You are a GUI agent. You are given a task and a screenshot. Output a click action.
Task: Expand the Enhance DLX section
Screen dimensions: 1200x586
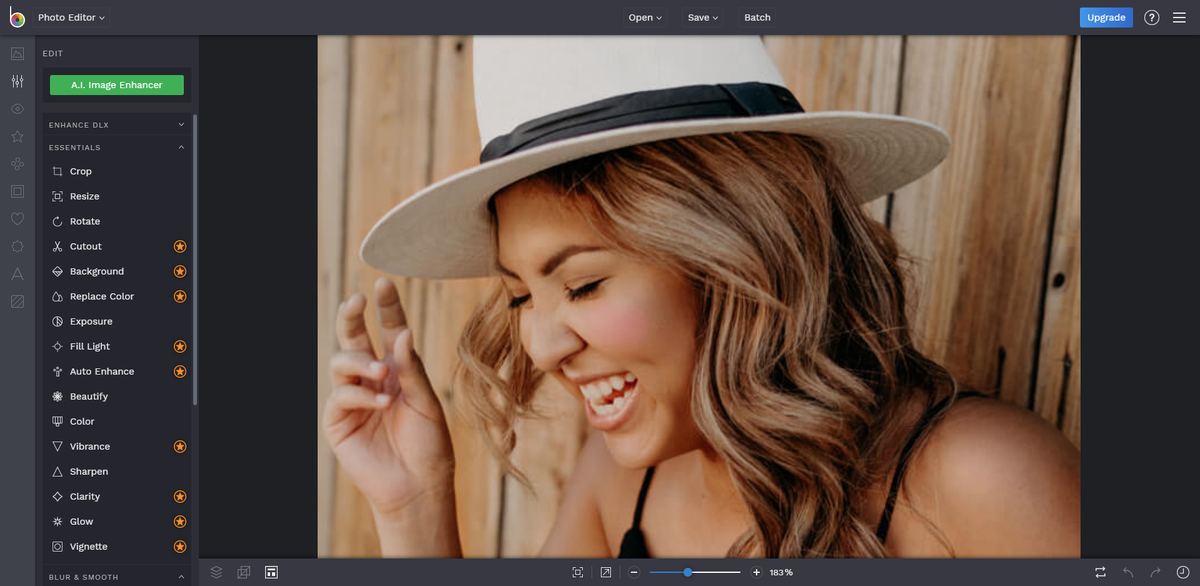[117, 125]
